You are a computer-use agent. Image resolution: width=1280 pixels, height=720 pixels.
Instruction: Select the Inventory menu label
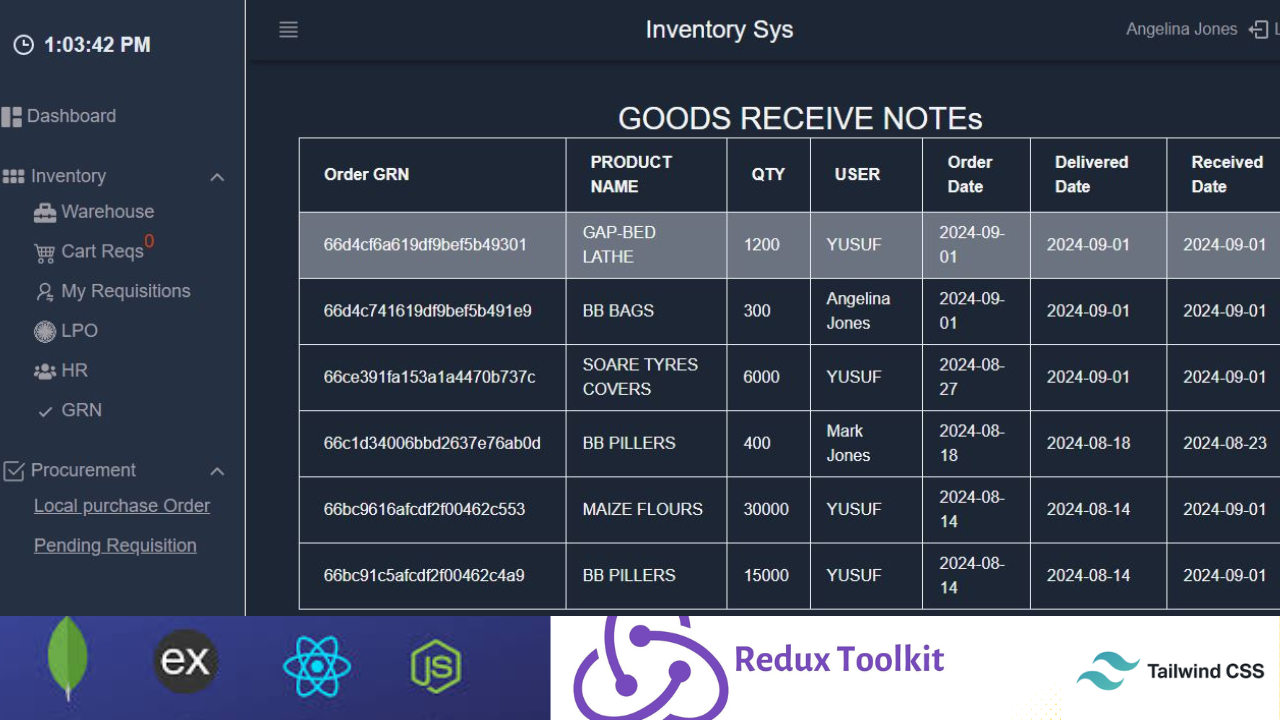(68, 176)
